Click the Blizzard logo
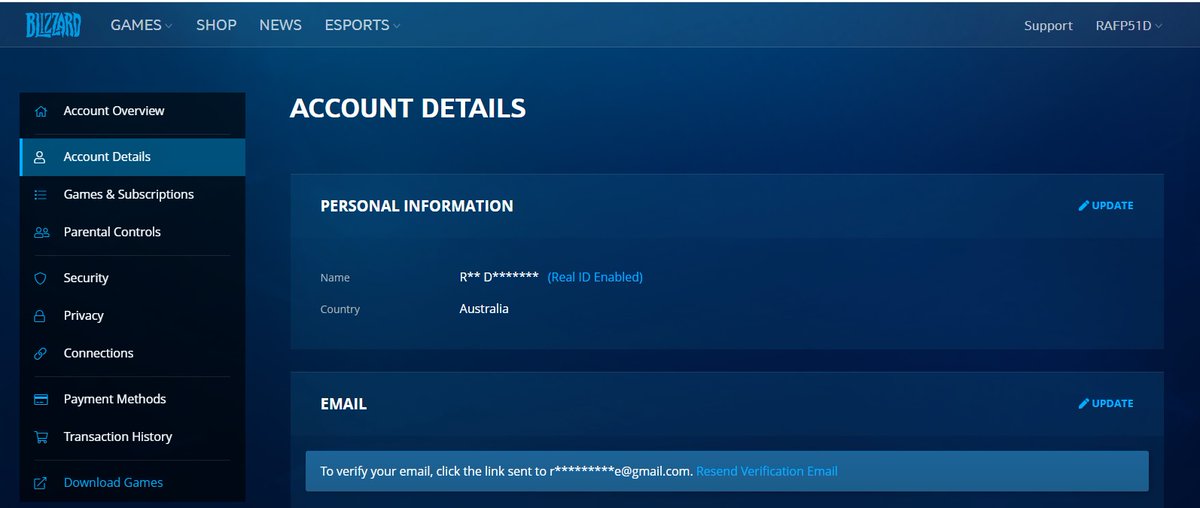The image size is (1200, 508). point(54,25)
